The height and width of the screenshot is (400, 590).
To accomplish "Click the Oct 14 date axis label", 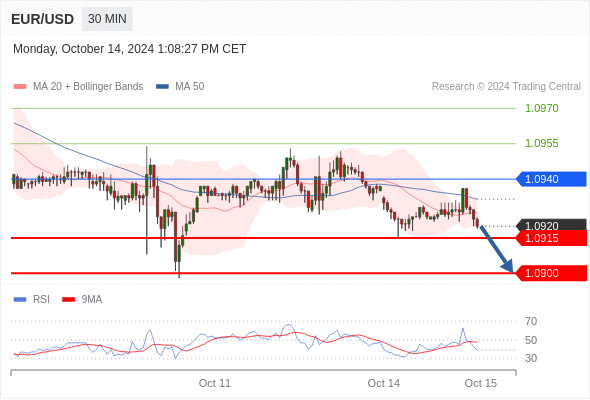I will (383, 383).
